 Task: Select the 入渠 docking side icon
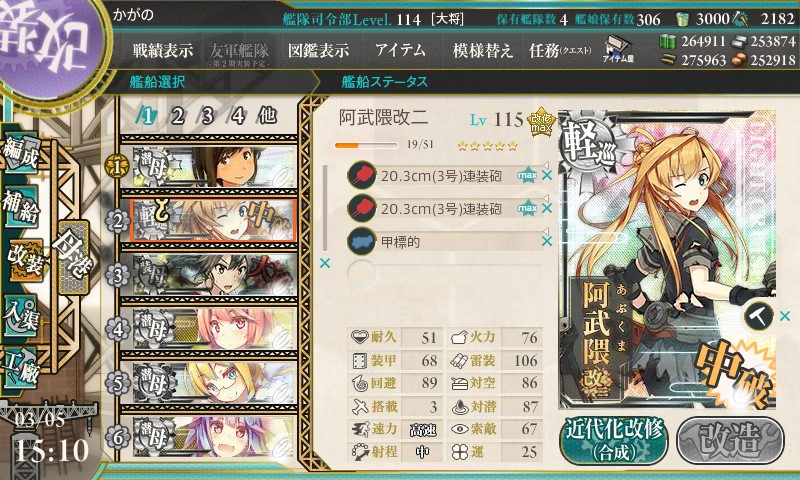tap(21, 316)
